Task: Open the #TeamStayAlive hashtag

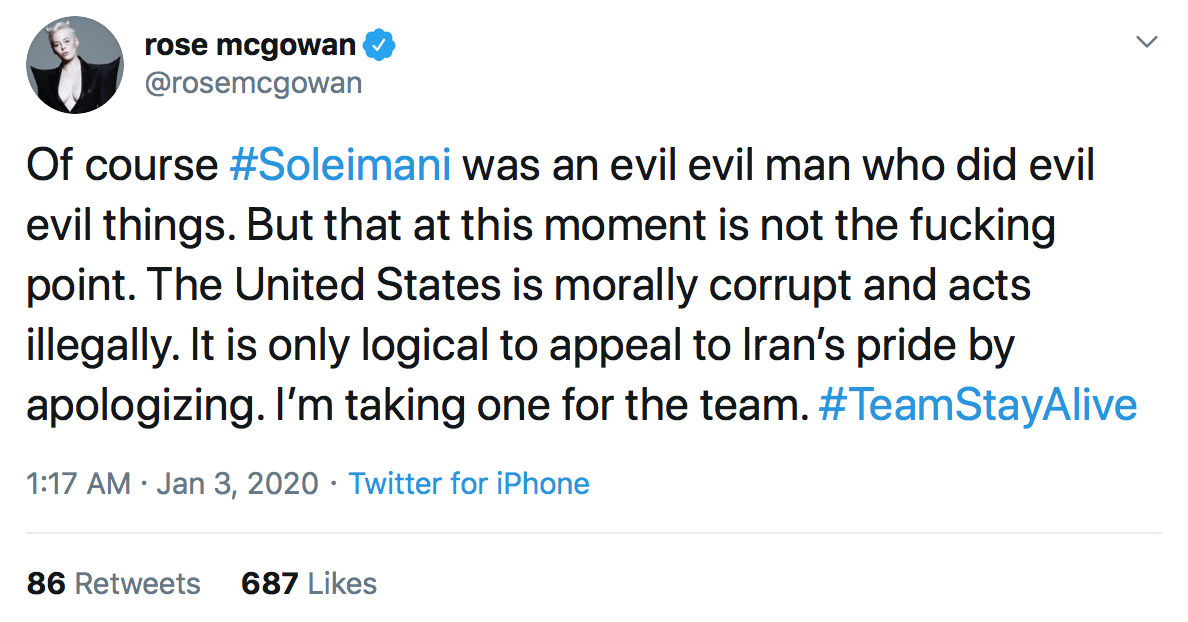Action: 978,405
